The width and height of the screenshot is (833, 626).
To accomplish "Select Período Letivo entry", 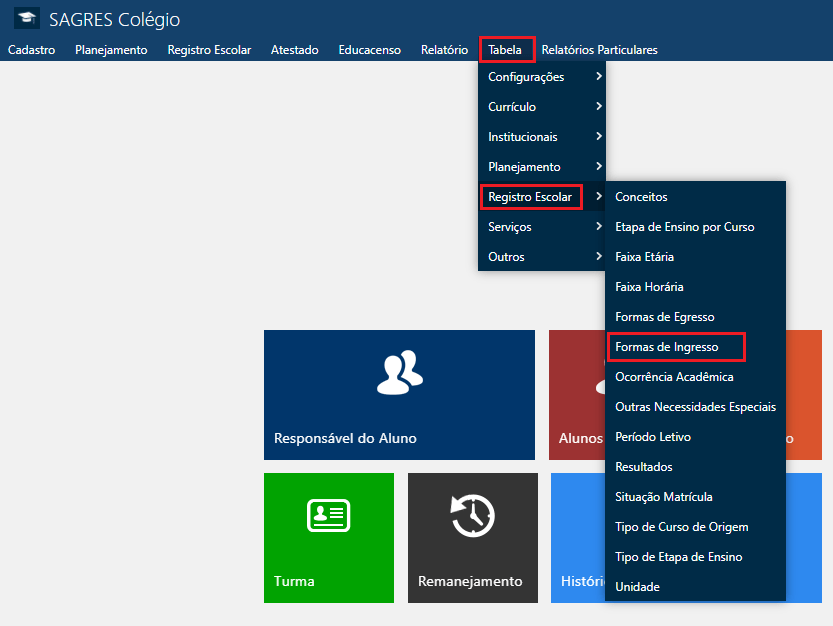I will tap(653, 437).
